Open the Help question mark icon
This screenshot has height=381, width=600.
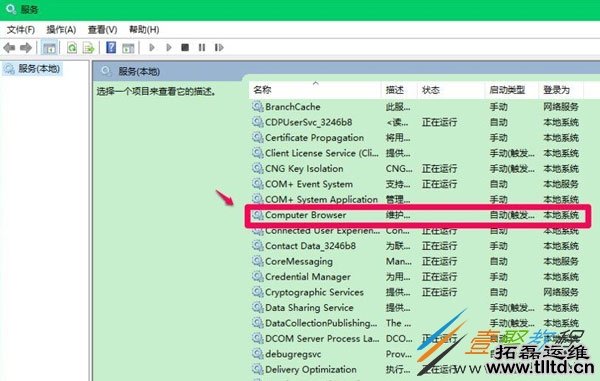click(111, 47)
